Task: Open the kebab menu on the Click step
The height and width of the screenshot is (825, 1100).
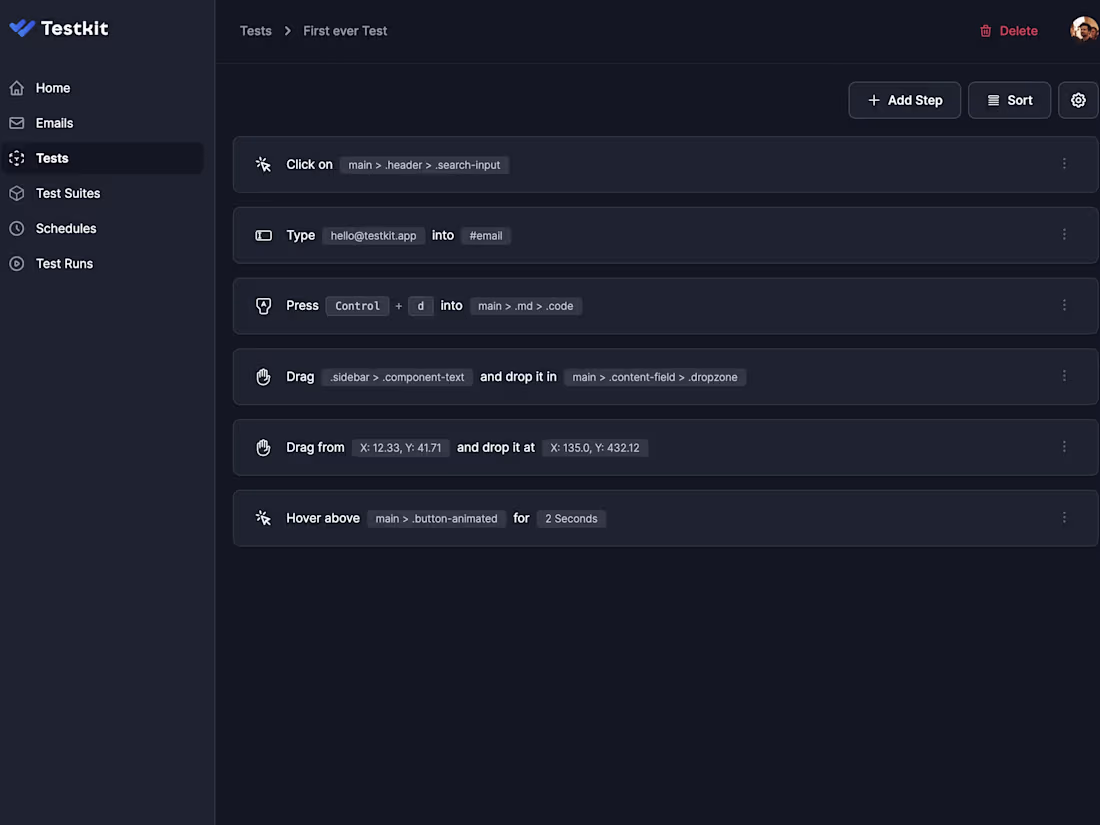Action: [x=1064, y=163]
